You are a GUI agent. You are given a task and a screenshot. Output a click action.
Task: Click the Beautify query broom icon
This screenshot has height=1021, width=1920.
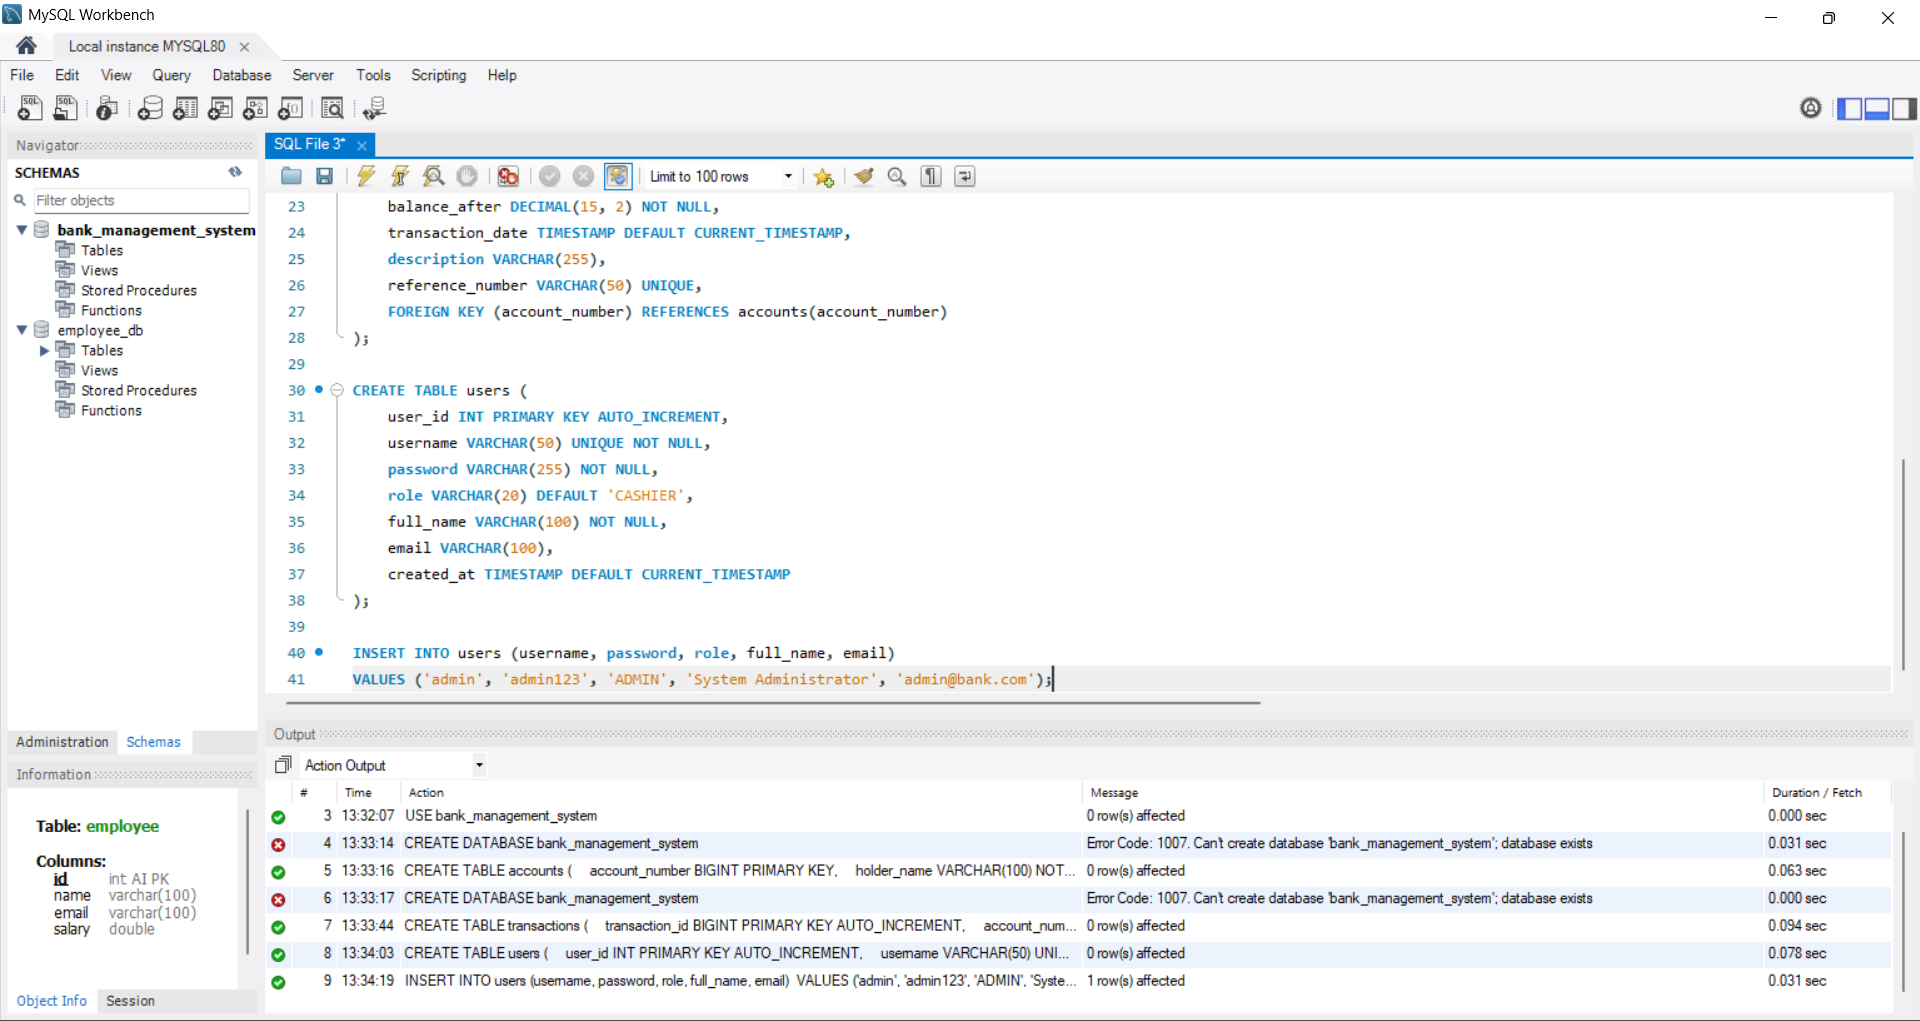(864, 176)
